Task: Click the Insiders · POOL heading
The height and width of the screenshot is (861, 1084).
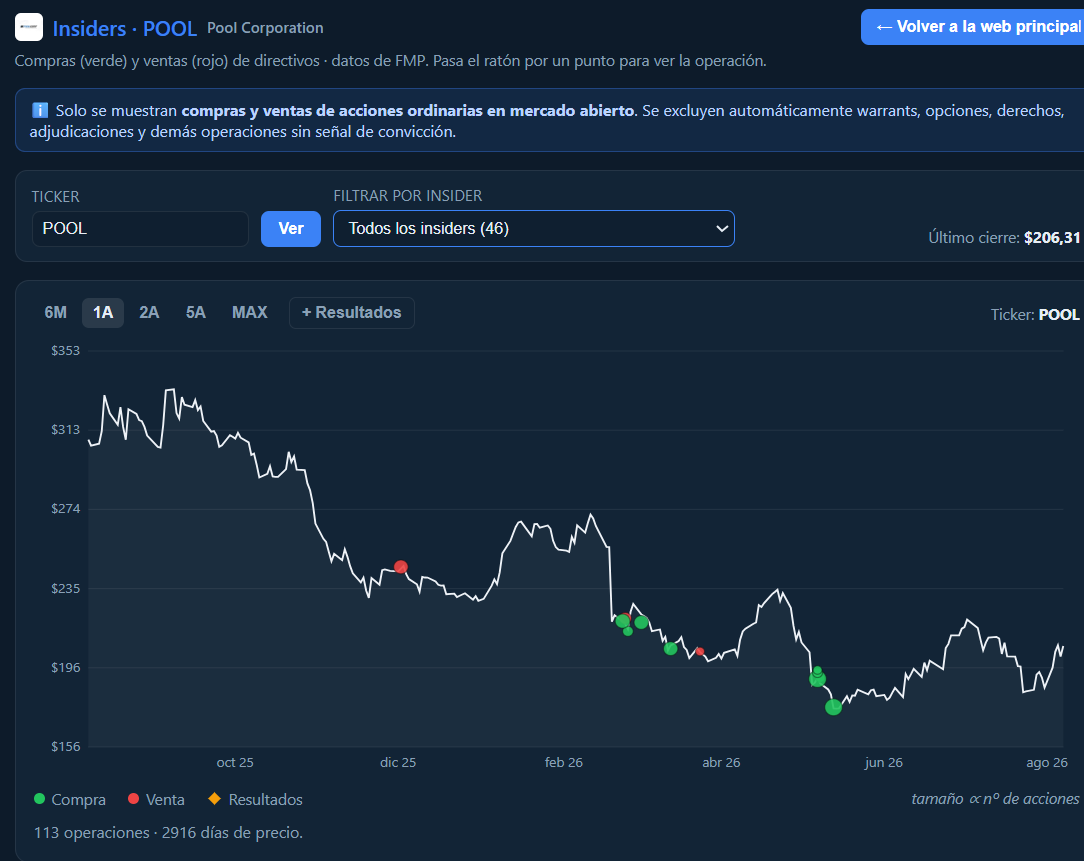Action: tap(124, 28)
